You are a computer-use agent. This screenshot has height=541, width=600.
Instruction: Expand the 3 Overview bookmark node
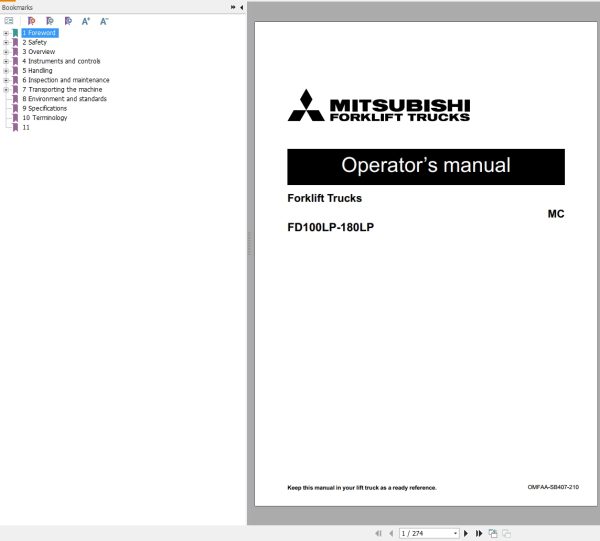click(x=6, y=52)
